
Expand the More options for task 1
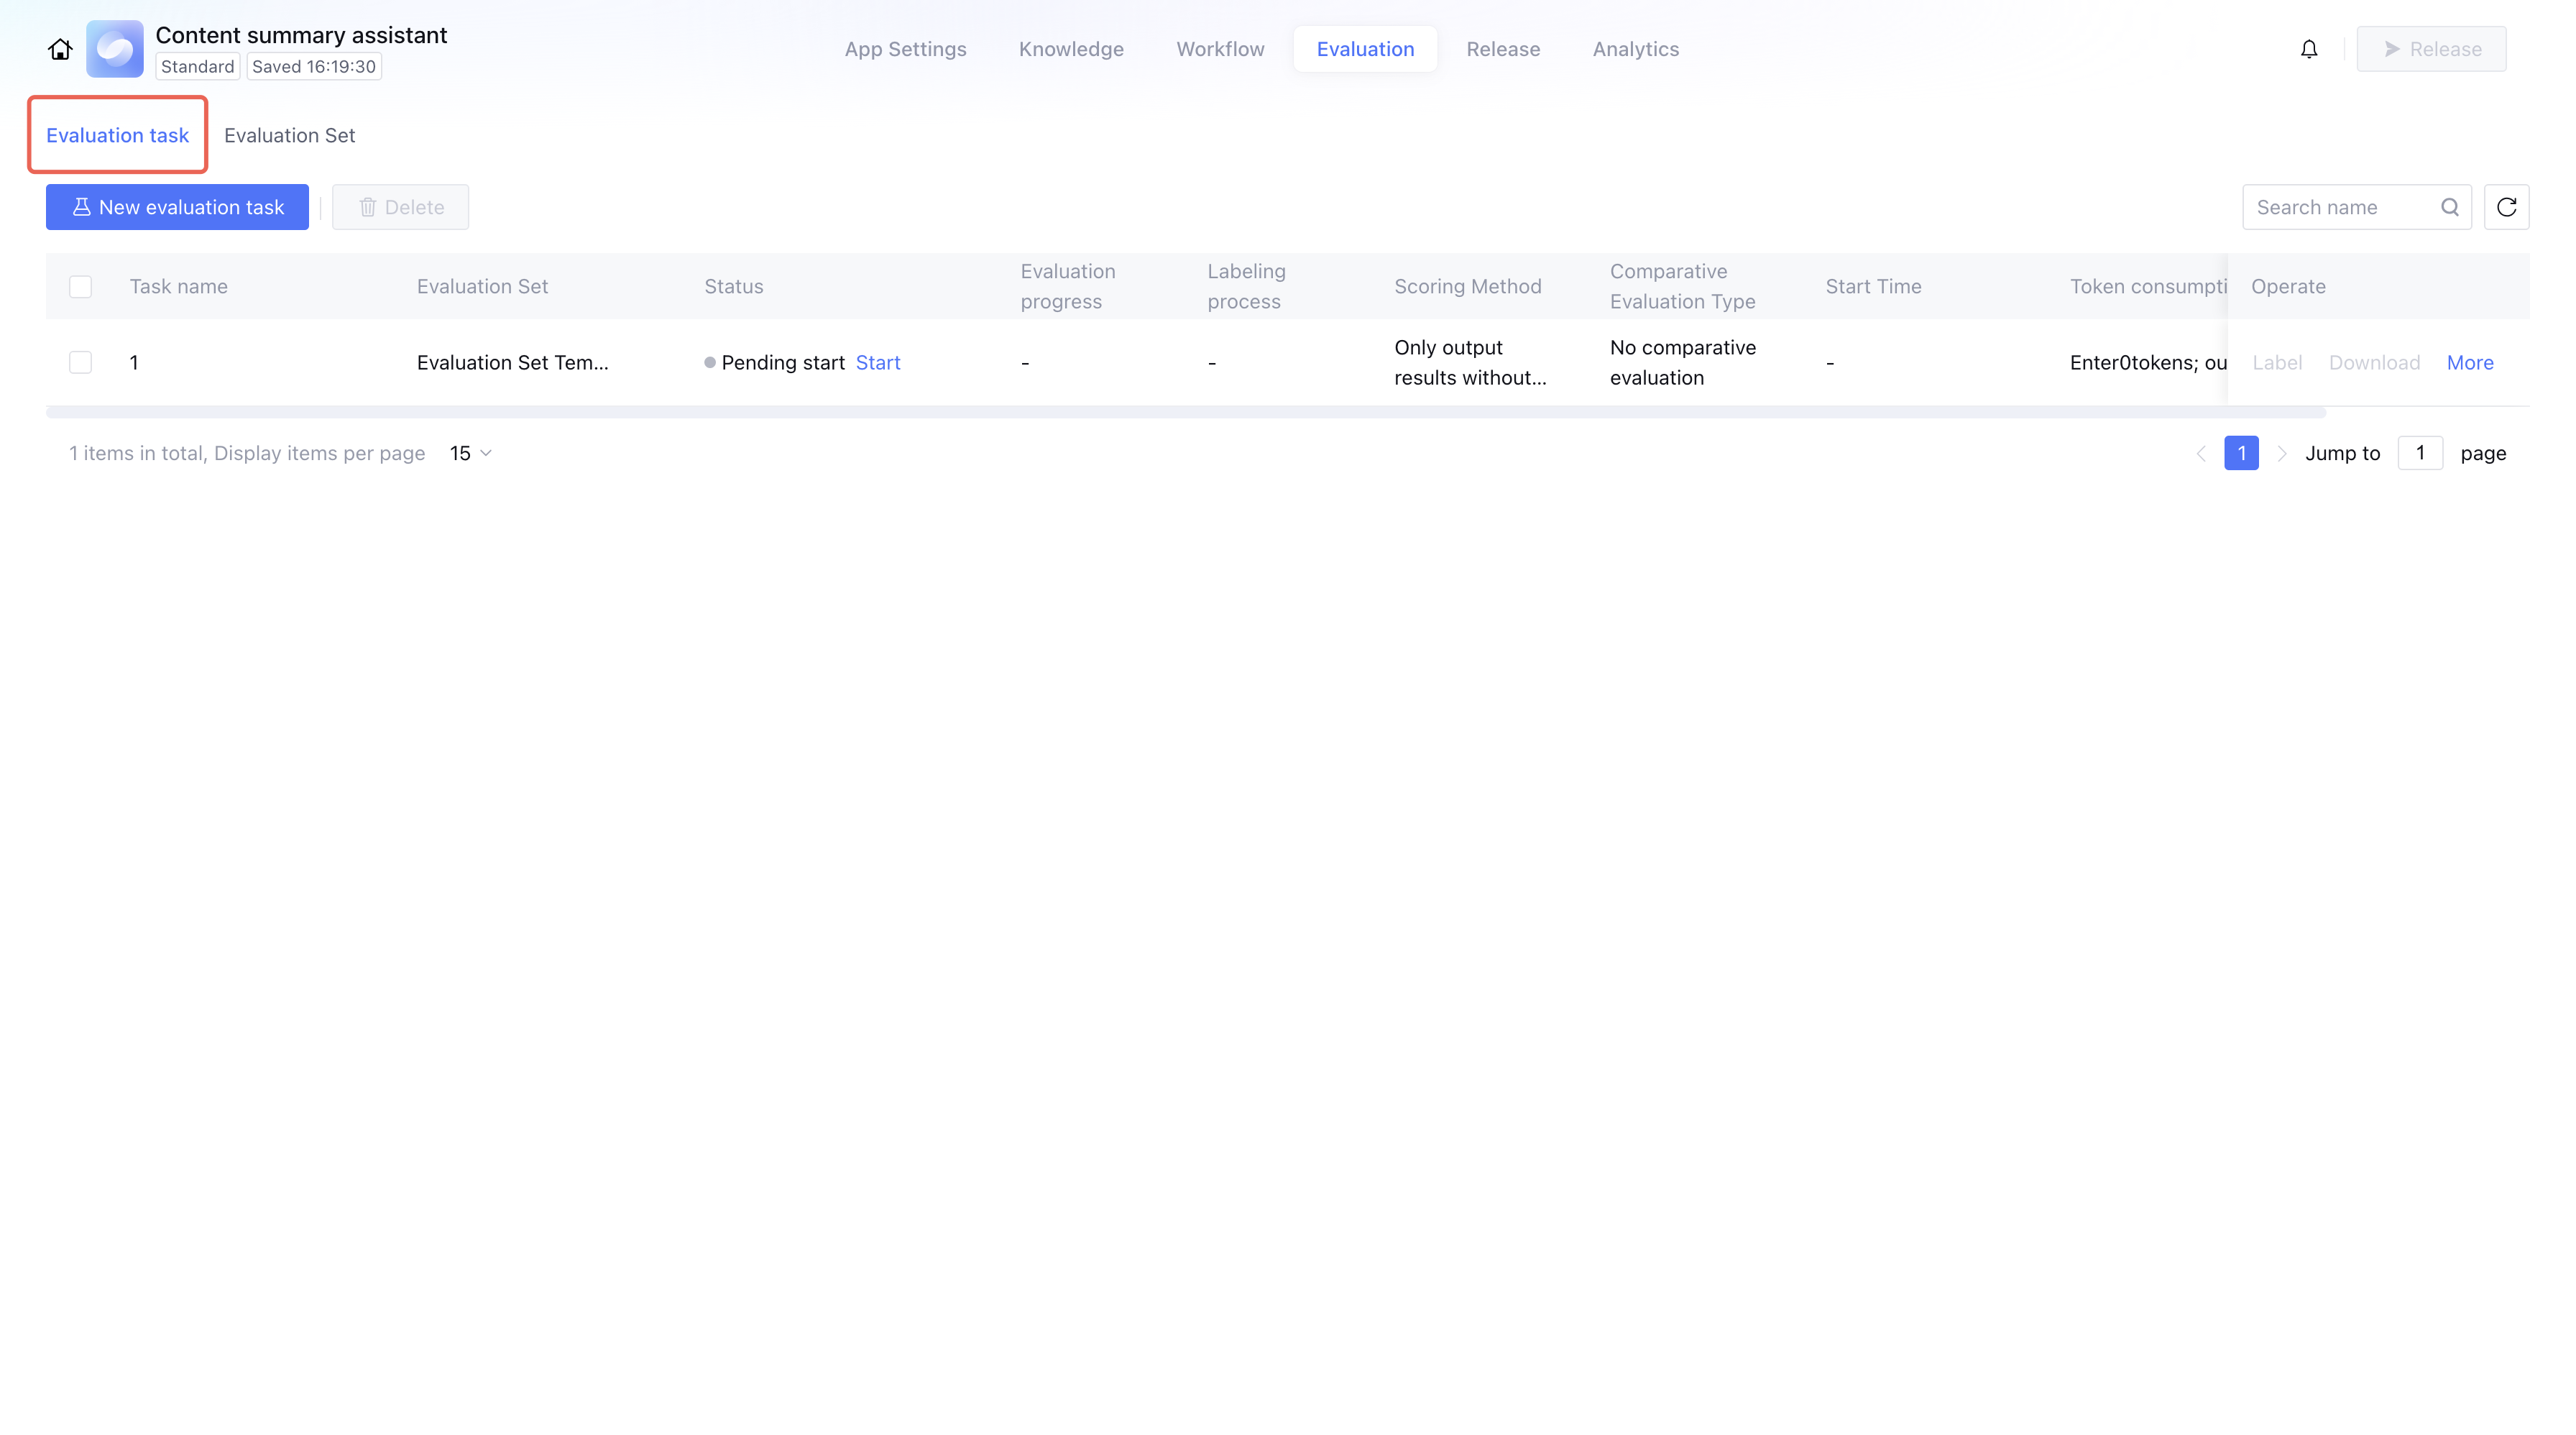(x=2469, y=362)
